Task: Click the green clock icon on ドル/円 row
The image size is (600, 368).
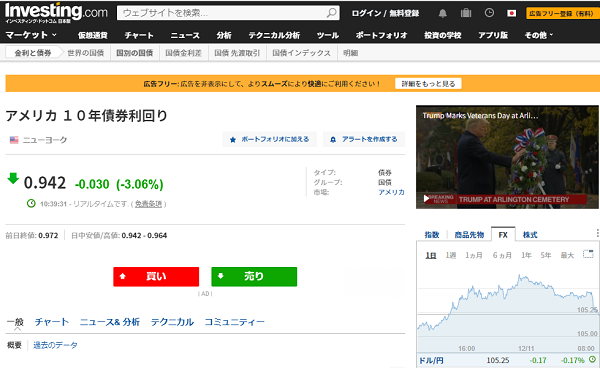Action: click(x=592, y=359)
